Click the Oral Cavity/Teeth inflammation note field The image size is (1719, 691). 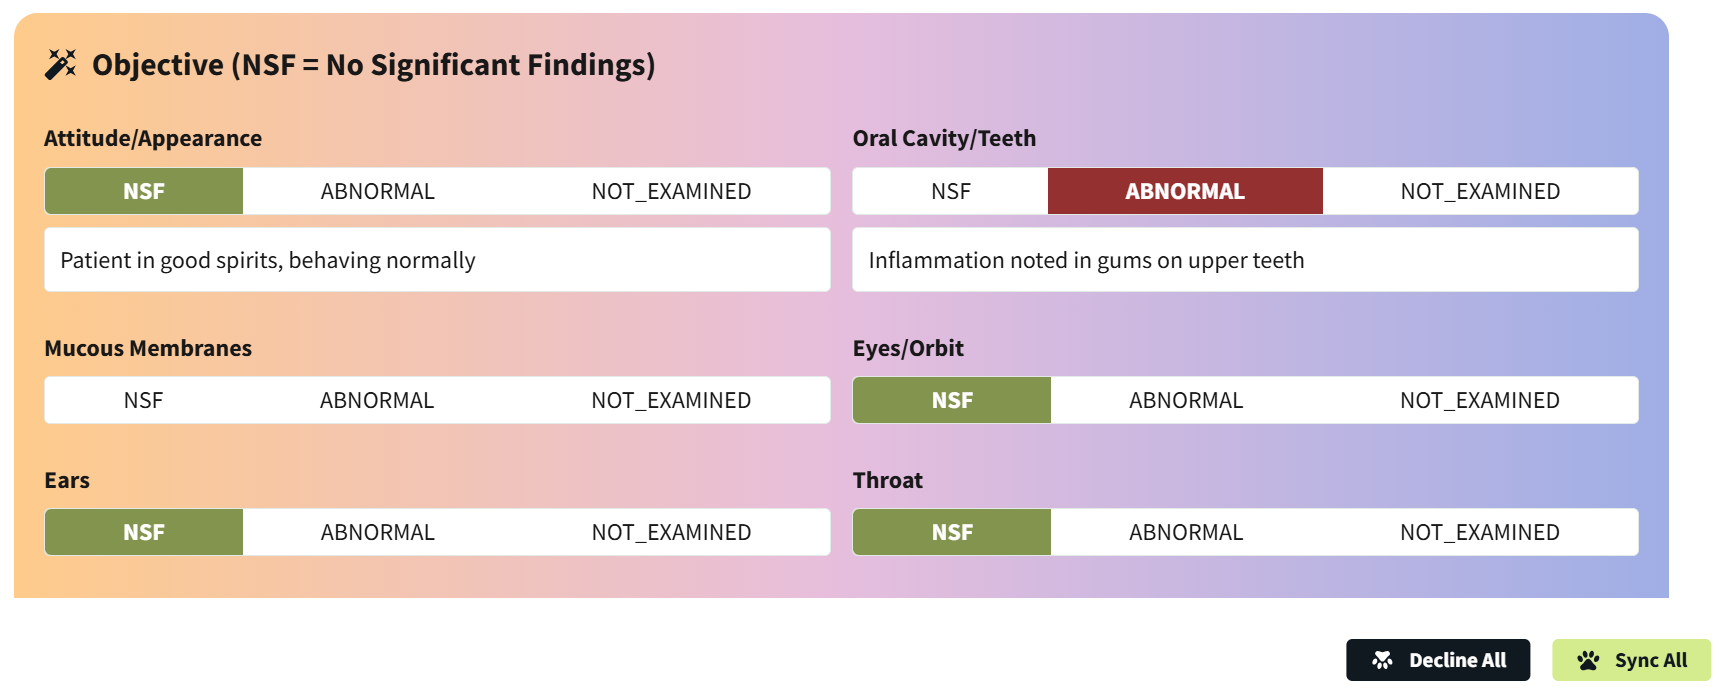point(1245,260)
